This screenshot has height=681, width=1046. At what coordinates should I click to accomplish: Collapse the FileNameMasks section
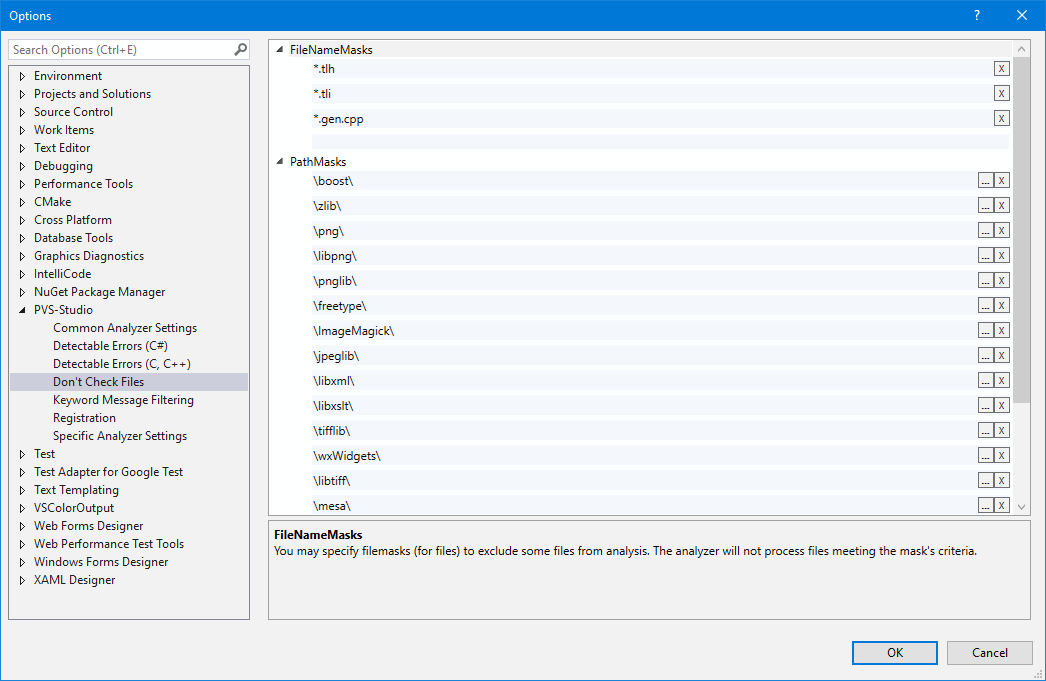pos(280,49)
